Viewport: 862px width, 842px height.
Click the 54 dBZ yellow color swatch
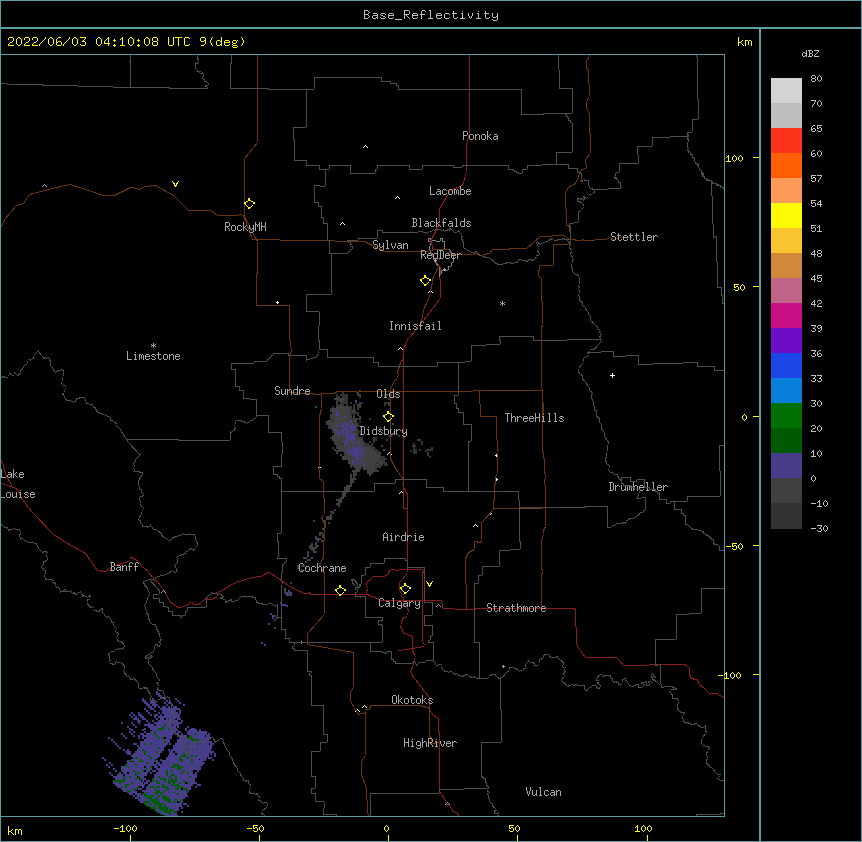(786, 215)
